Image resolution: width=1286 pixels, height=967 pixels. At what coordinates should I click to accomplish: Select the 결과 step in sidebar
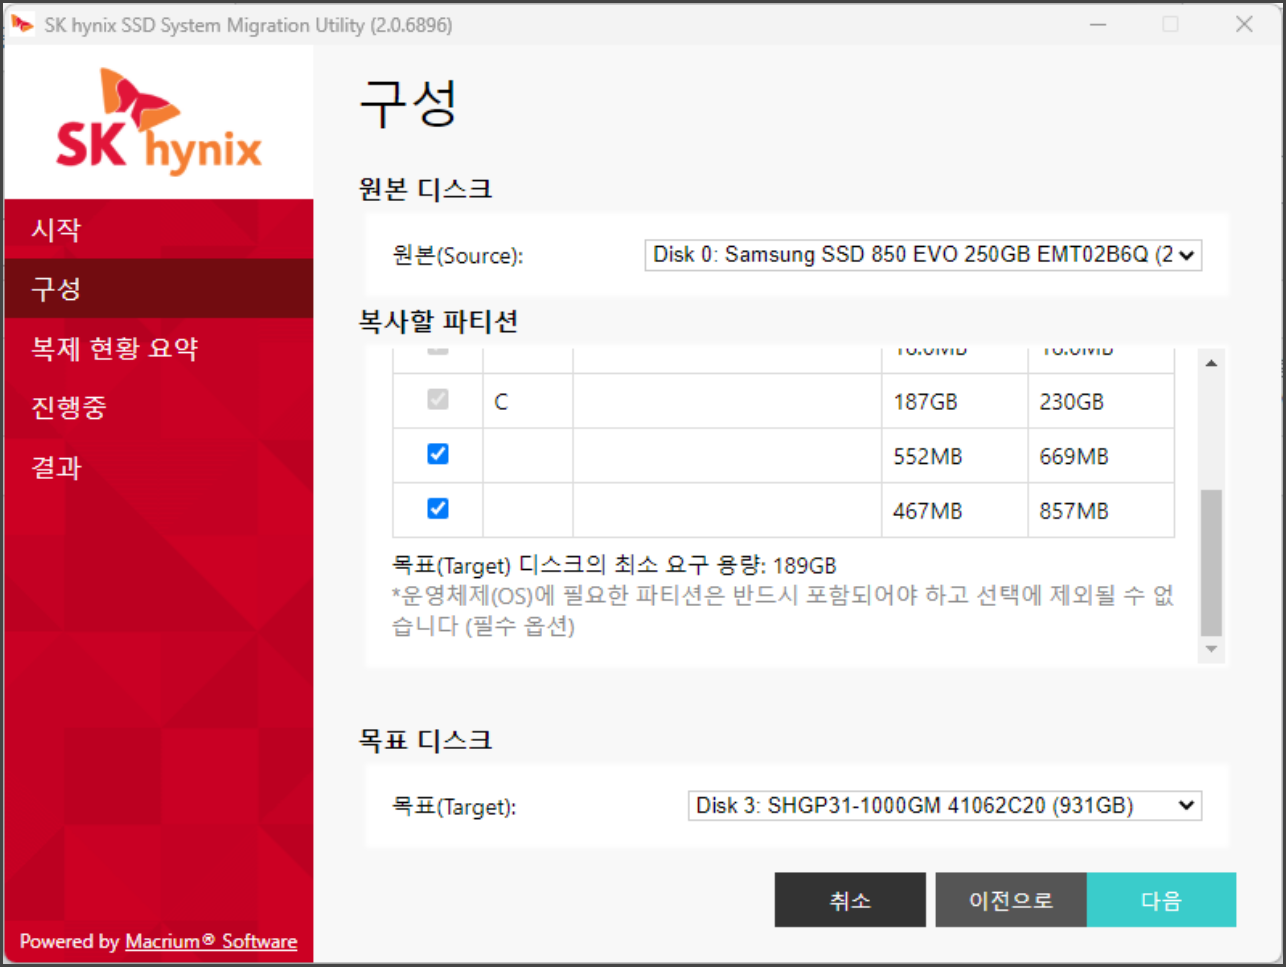[159, 467]
